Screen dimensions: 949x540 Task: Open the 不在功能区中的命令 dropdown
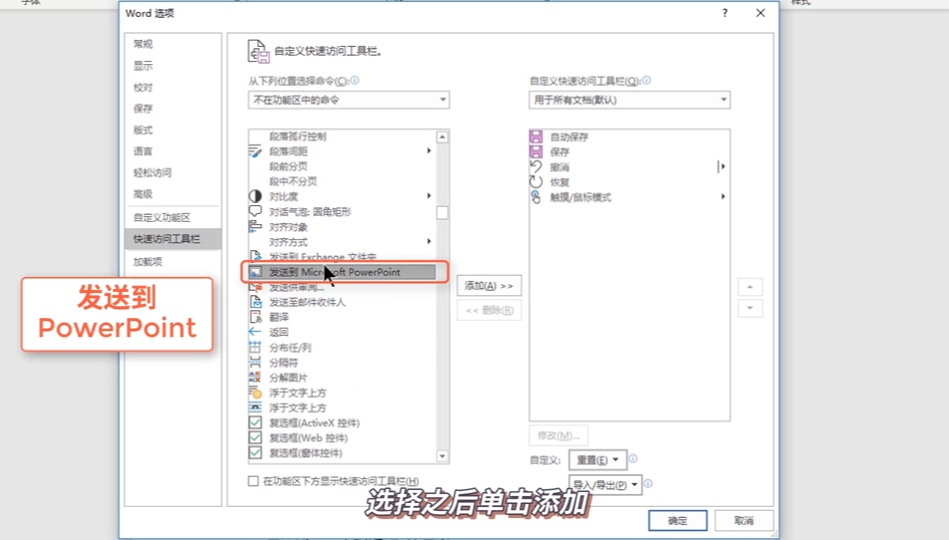(x=349, y=100)
